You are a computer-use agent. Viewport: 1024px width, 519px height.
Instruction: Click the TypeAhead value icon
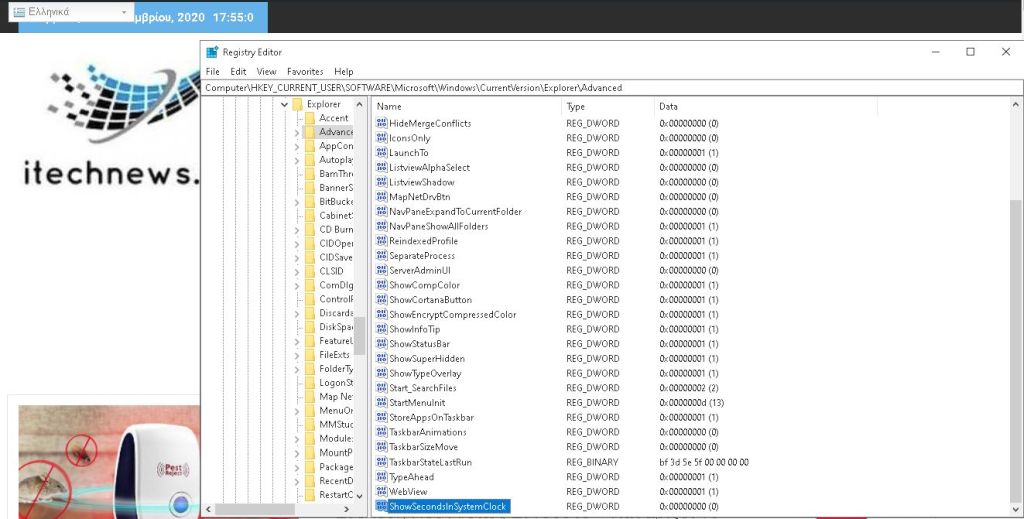[382, 477]
